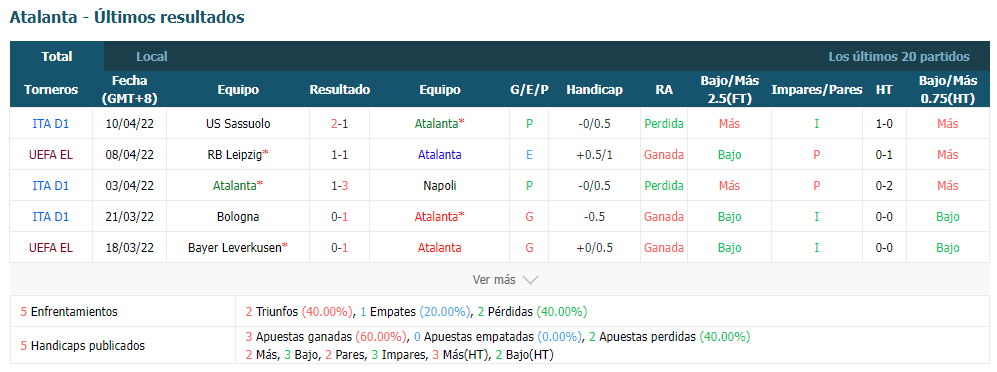Select the Total tab
This screenshot has width=997, height=372.
coord(57,57)
